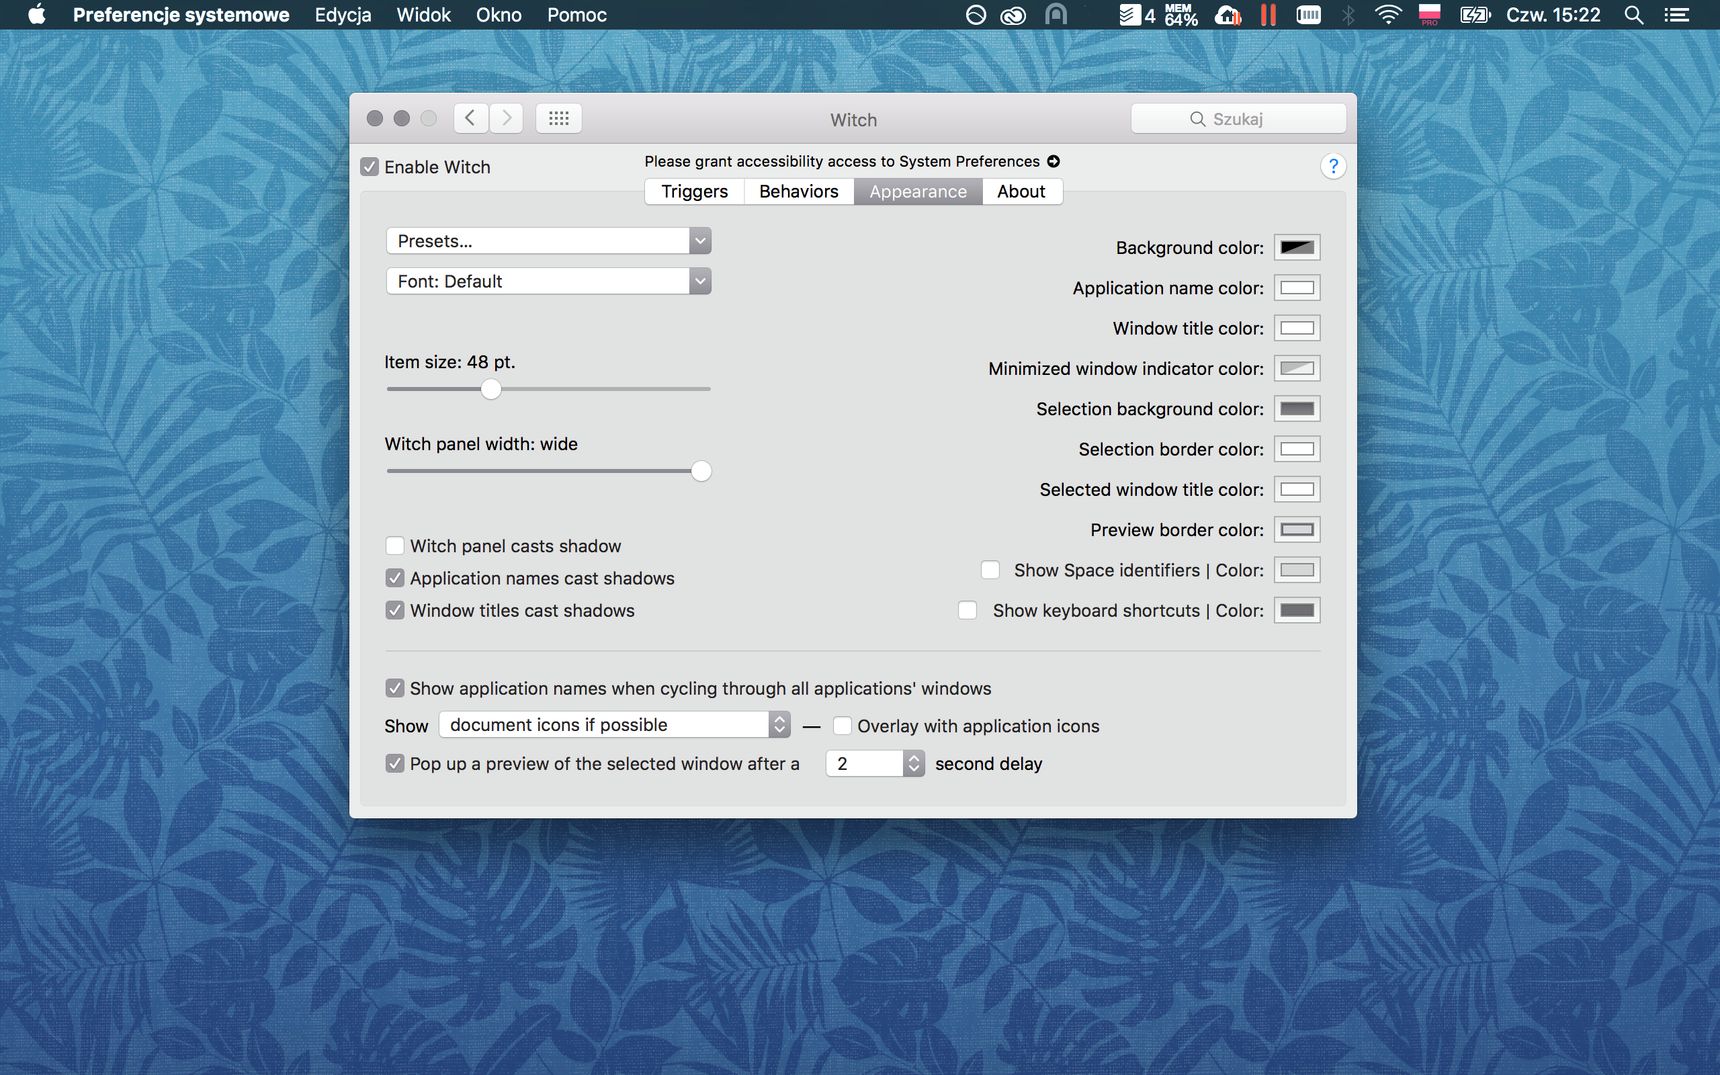The width and height of the screenshot is (1720, 1075).
Task: Click Please grant accessibility access link
Action: point(842,161)
